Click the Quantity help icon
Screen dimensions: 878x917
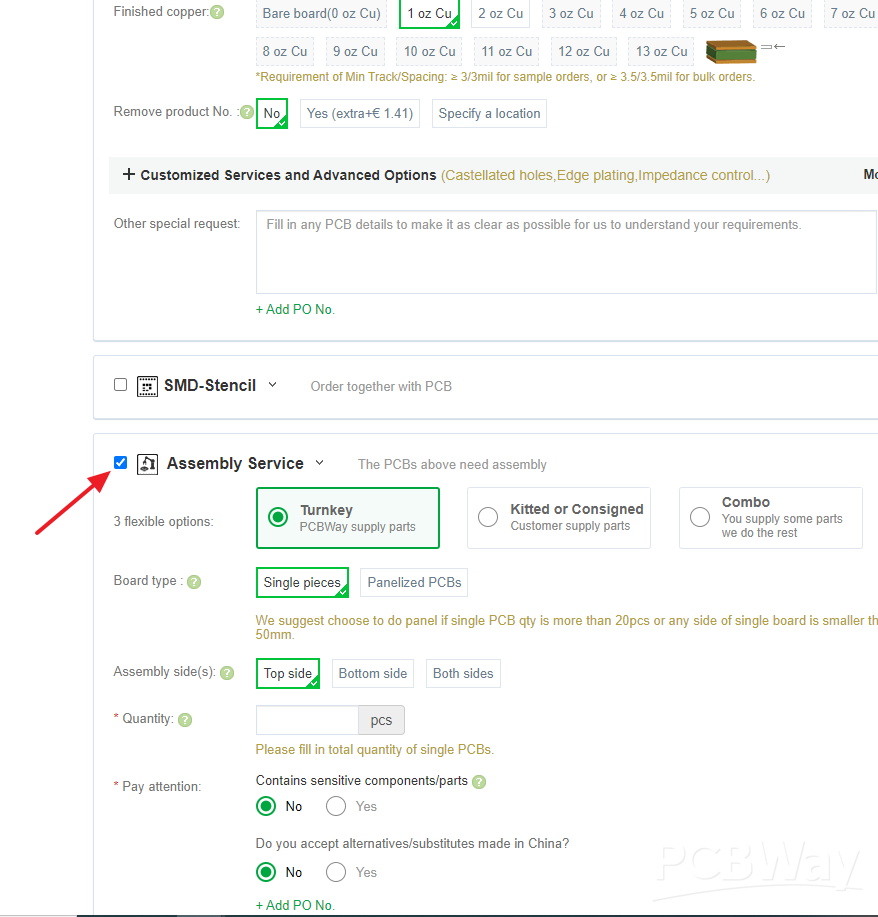pos(185,718)
